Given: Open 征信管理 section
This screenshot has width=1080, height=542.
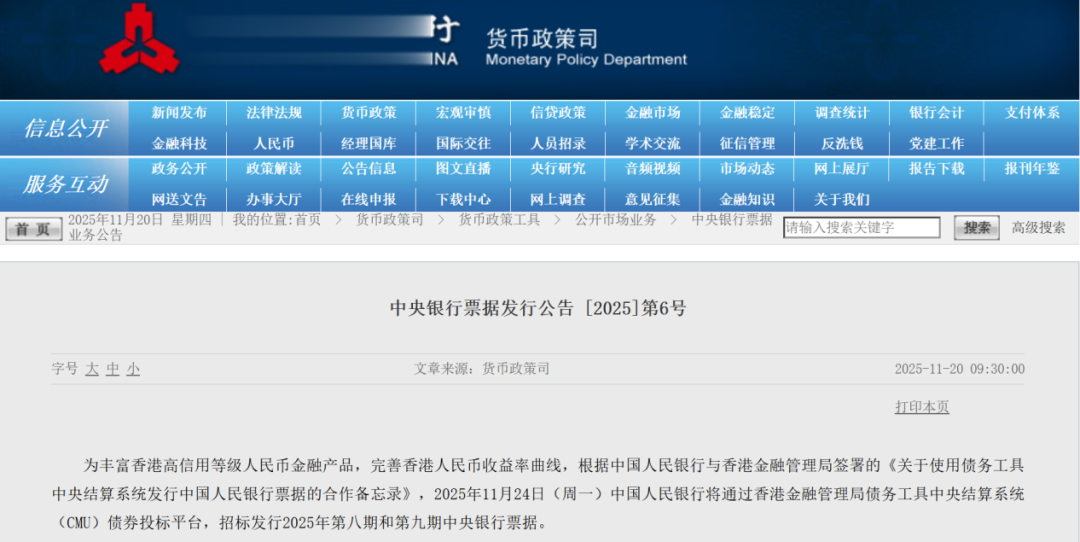Looking at the screenshot, I should (747, 143).
